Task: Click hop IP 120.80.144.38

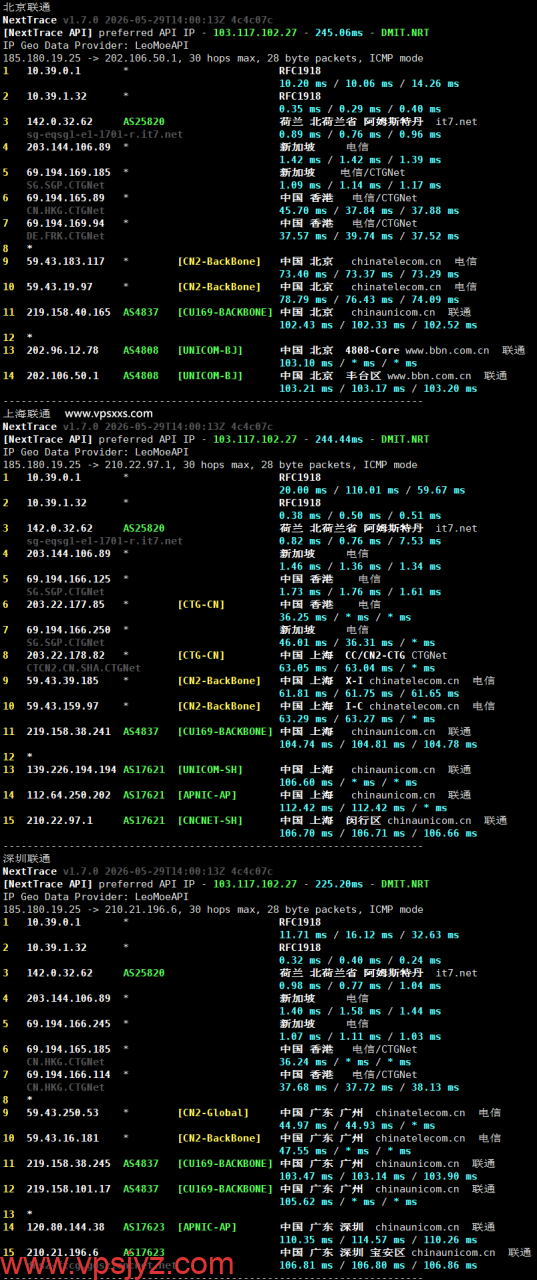Action: coord(65,1227)
